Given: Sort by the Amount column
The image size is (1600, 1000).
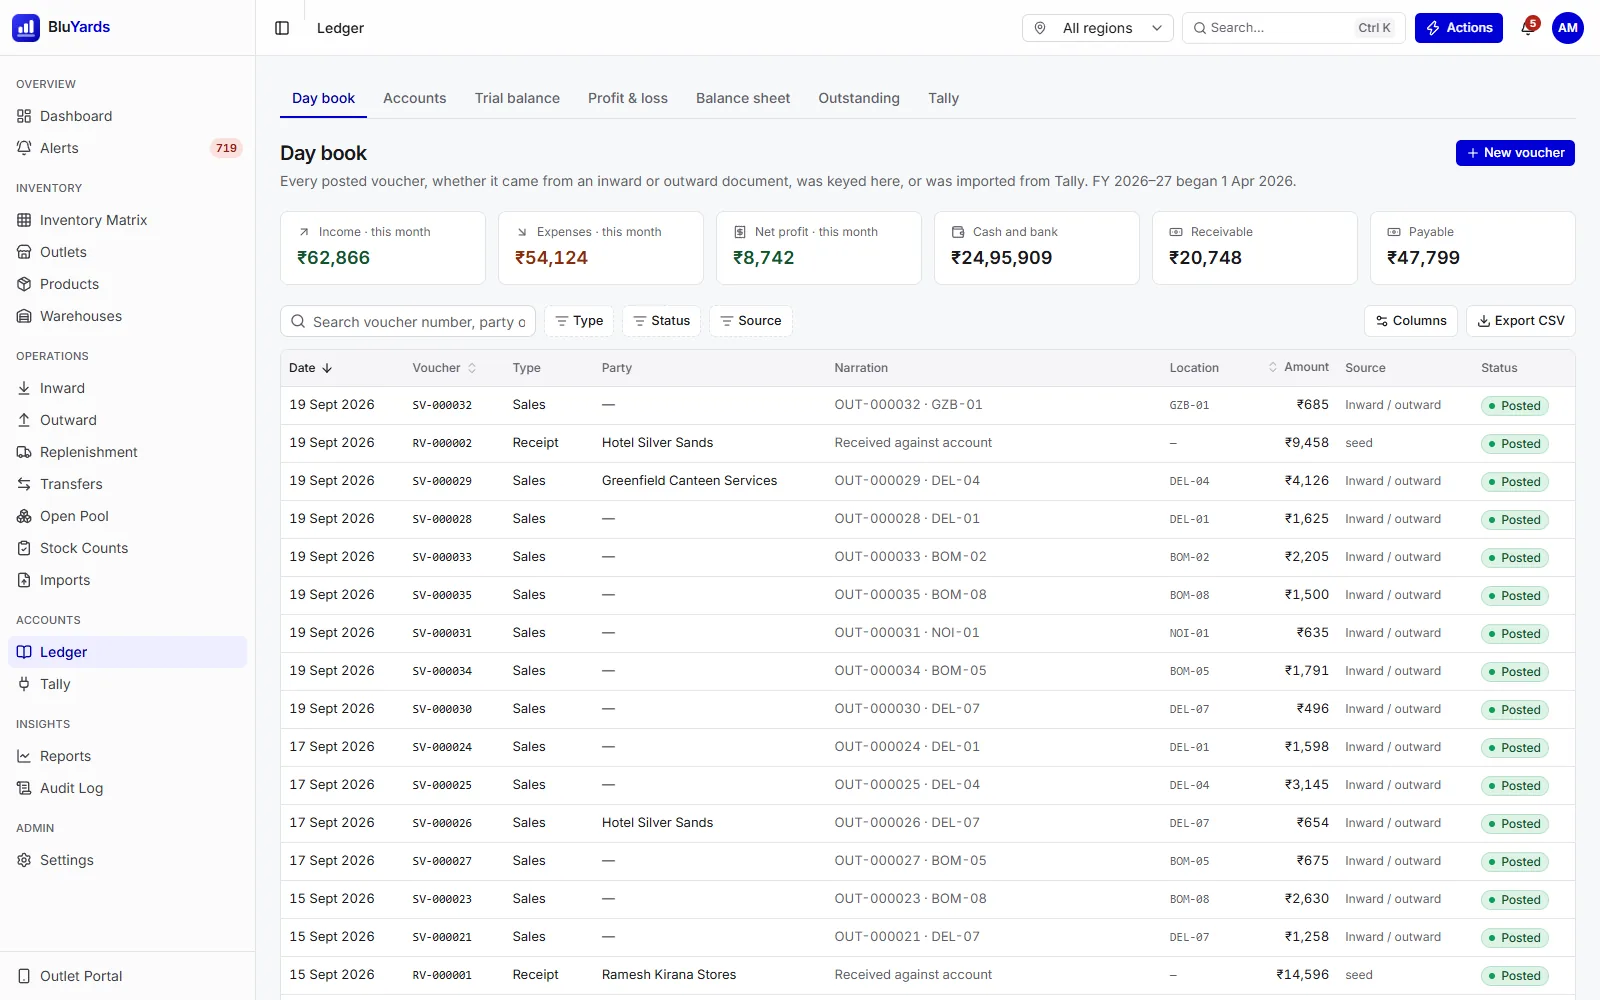Looking at the screenshot, I should pyautogui.click(x=1299, y=367).
